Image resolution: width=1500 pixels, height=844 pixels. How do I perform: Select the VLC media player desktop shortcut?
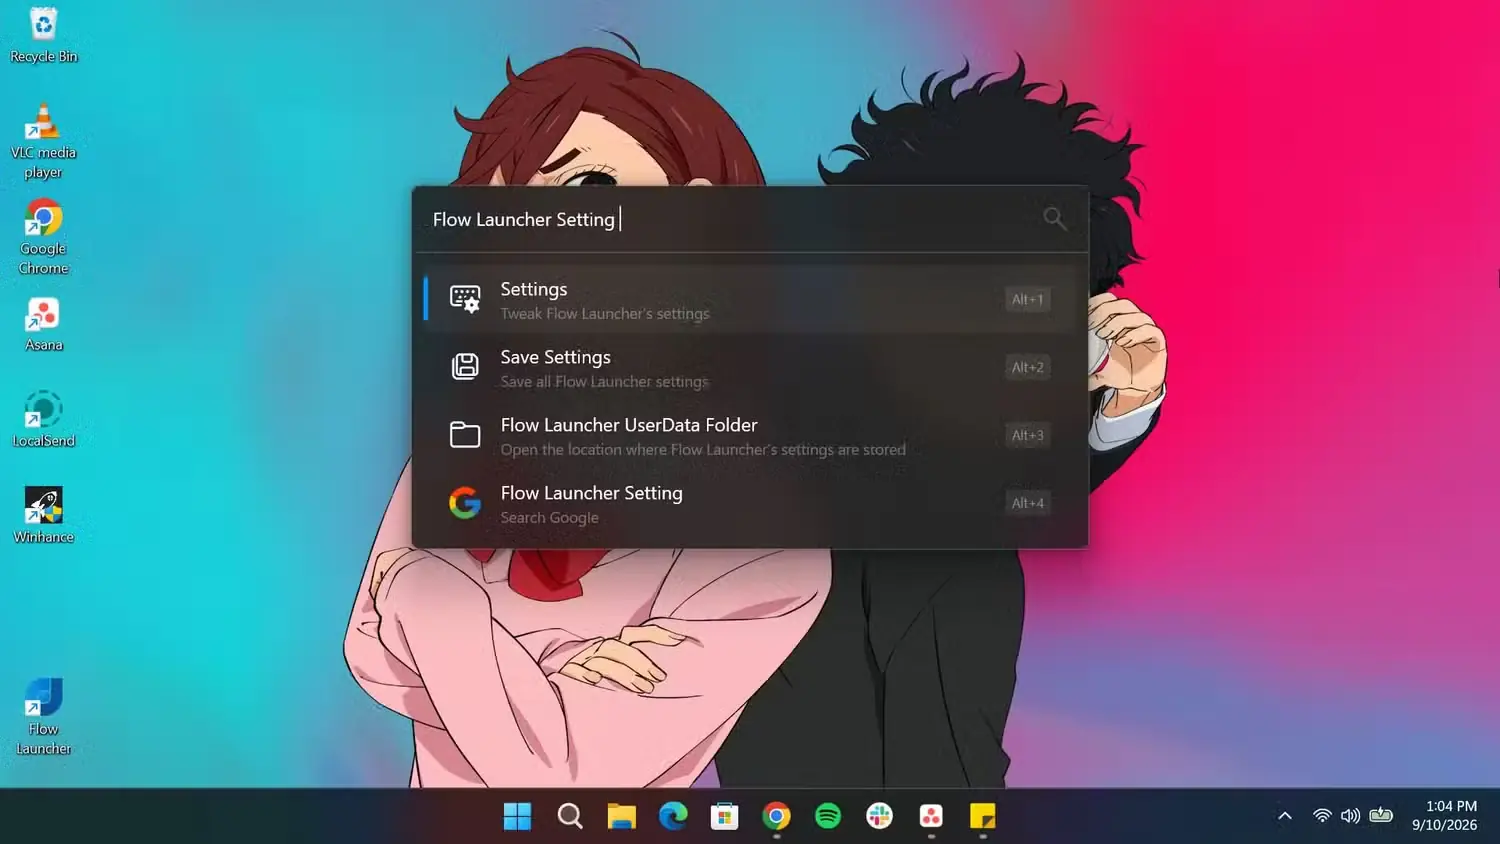point(43,141)
